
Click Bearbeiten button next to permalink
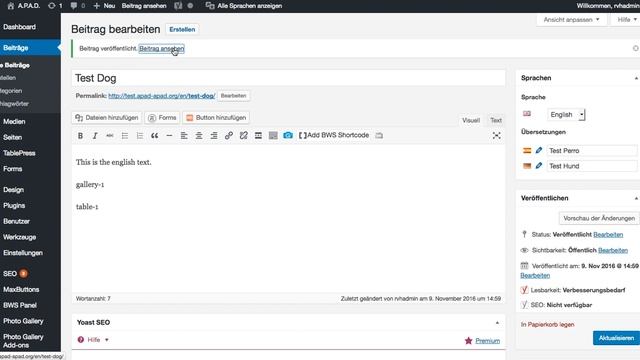pos(233,96)
